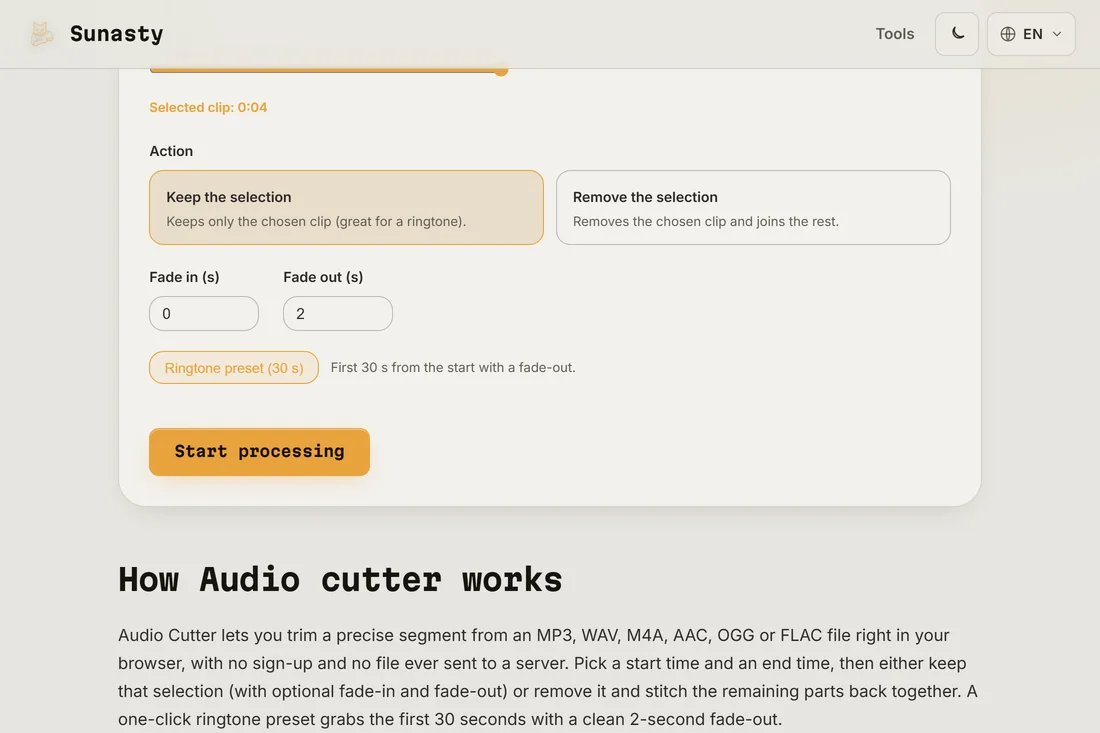Click the globe icon in the language selector

[x=1008, y=34]
